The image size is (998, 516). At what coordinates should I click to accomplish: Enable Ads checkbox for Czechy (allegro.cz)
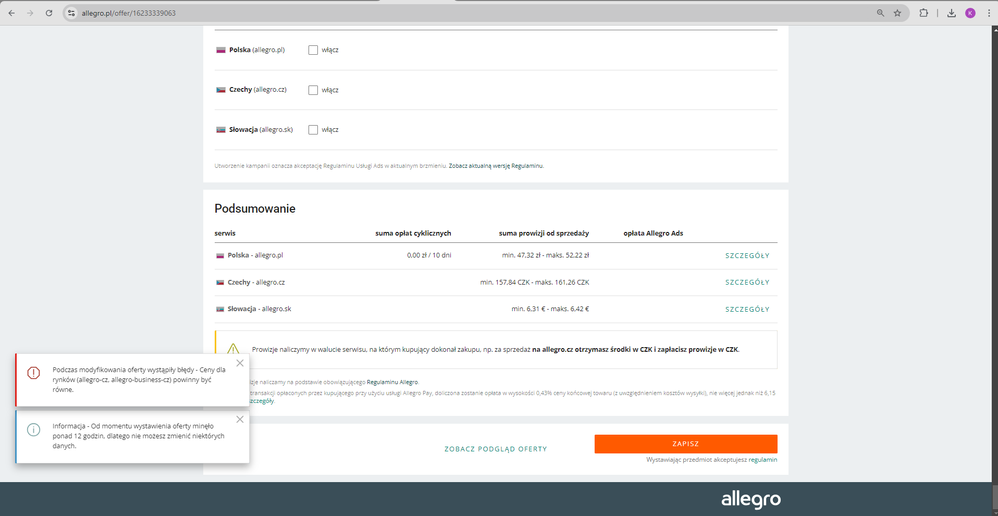pos(313,90)
